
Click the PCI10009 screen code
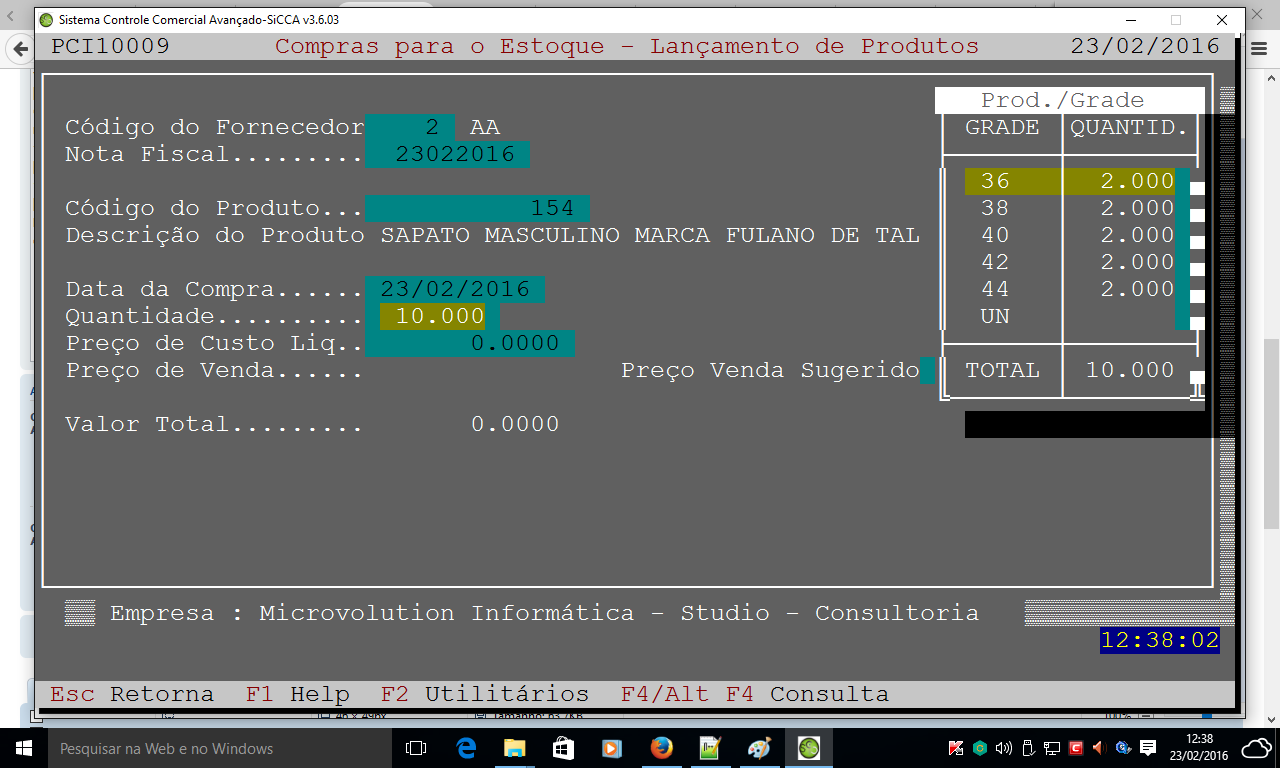tap(110, 46)
